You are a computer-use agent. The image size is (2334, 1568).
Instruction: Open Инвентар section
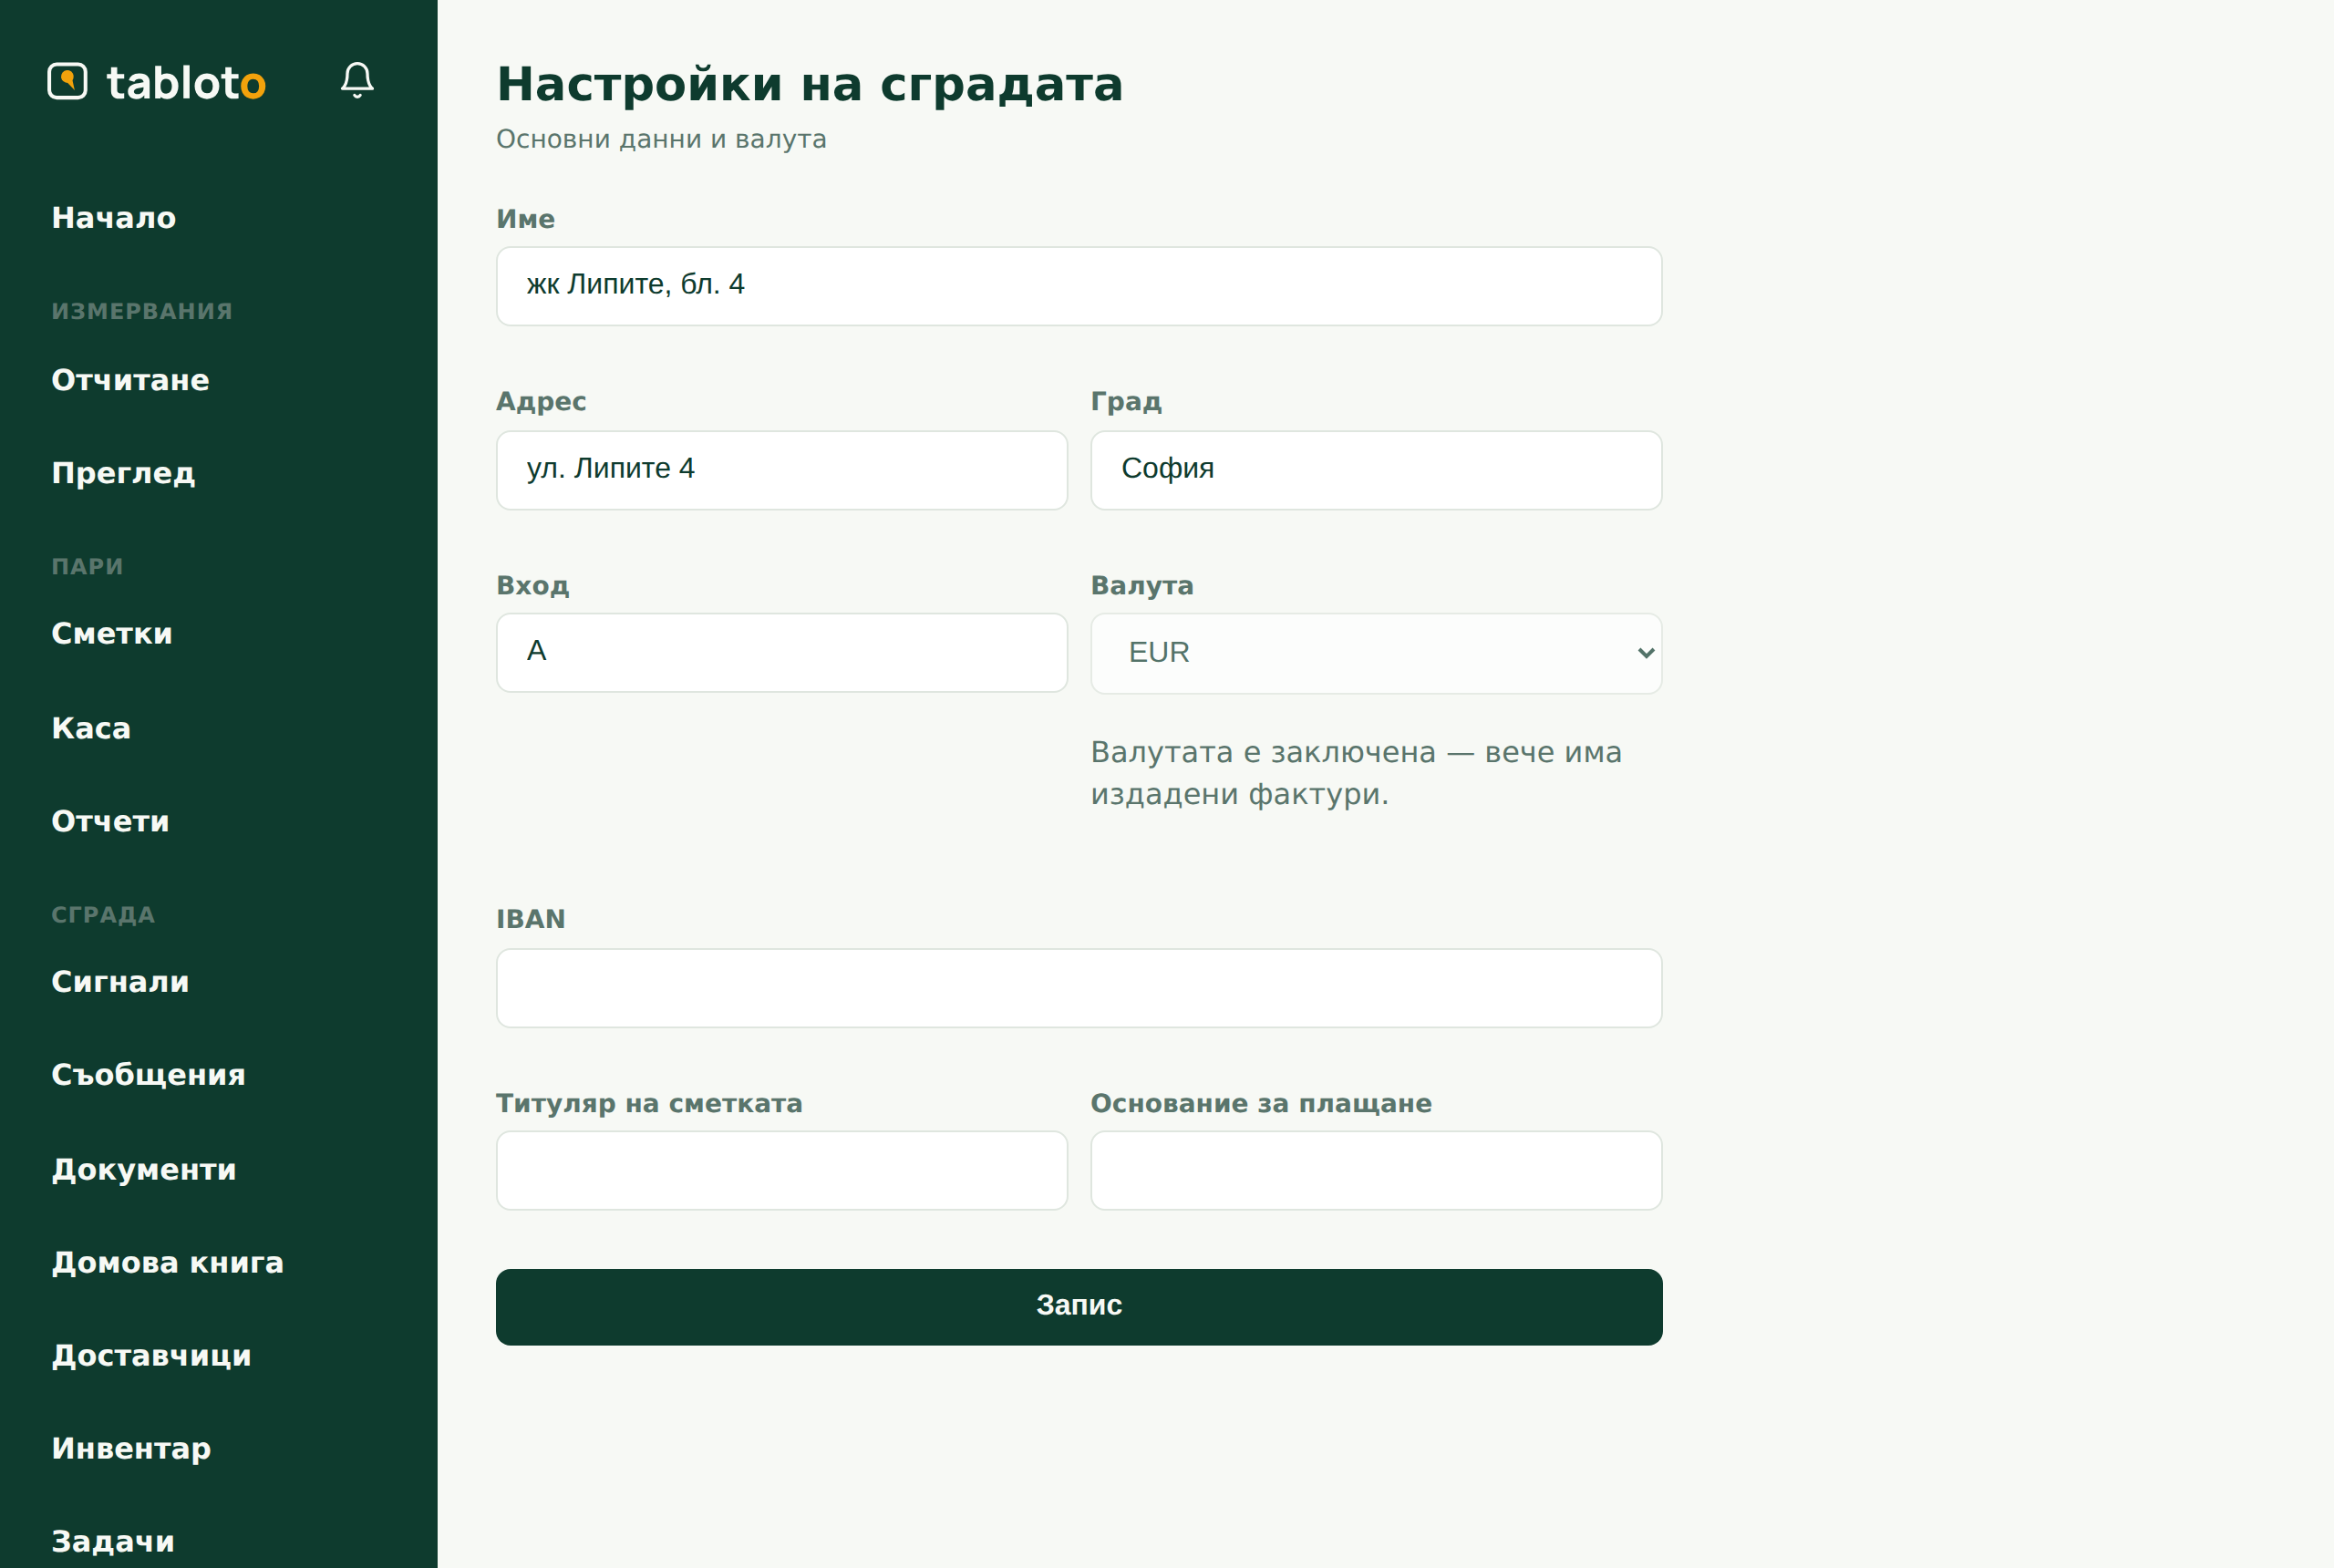point(131,1448)
